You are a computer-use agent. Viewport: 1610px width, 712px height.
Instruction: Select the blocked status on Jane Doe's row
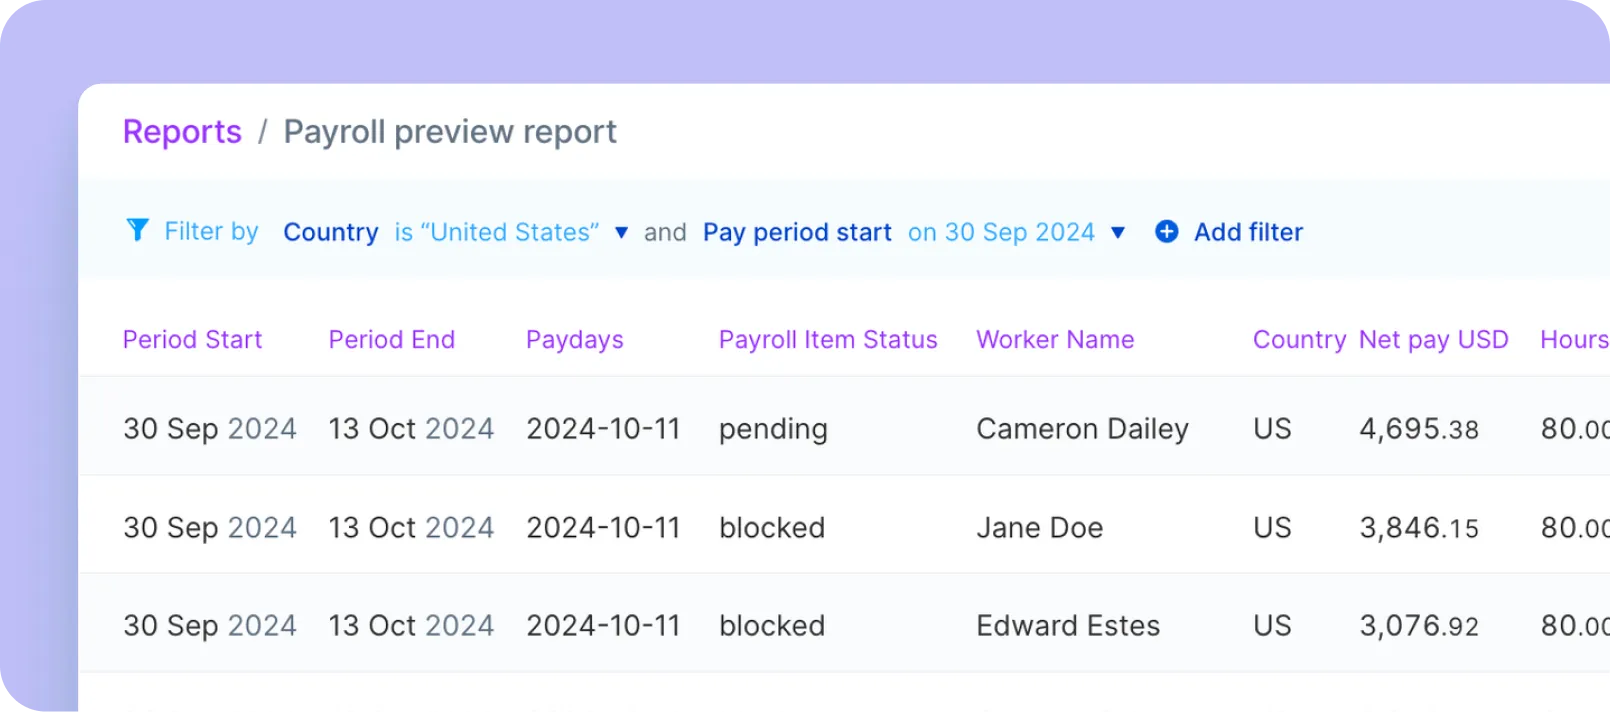click(772, 527)
